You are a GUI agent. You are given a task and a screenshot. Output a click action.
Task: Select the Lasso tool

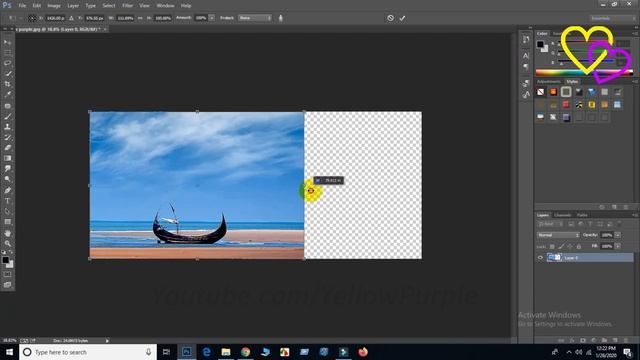coord(7,63)
